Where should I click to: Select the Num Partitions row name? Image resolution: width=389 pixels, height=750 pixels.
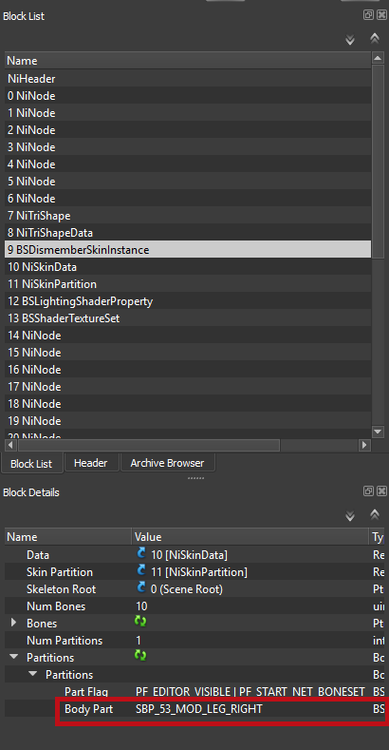click(65, 640)
